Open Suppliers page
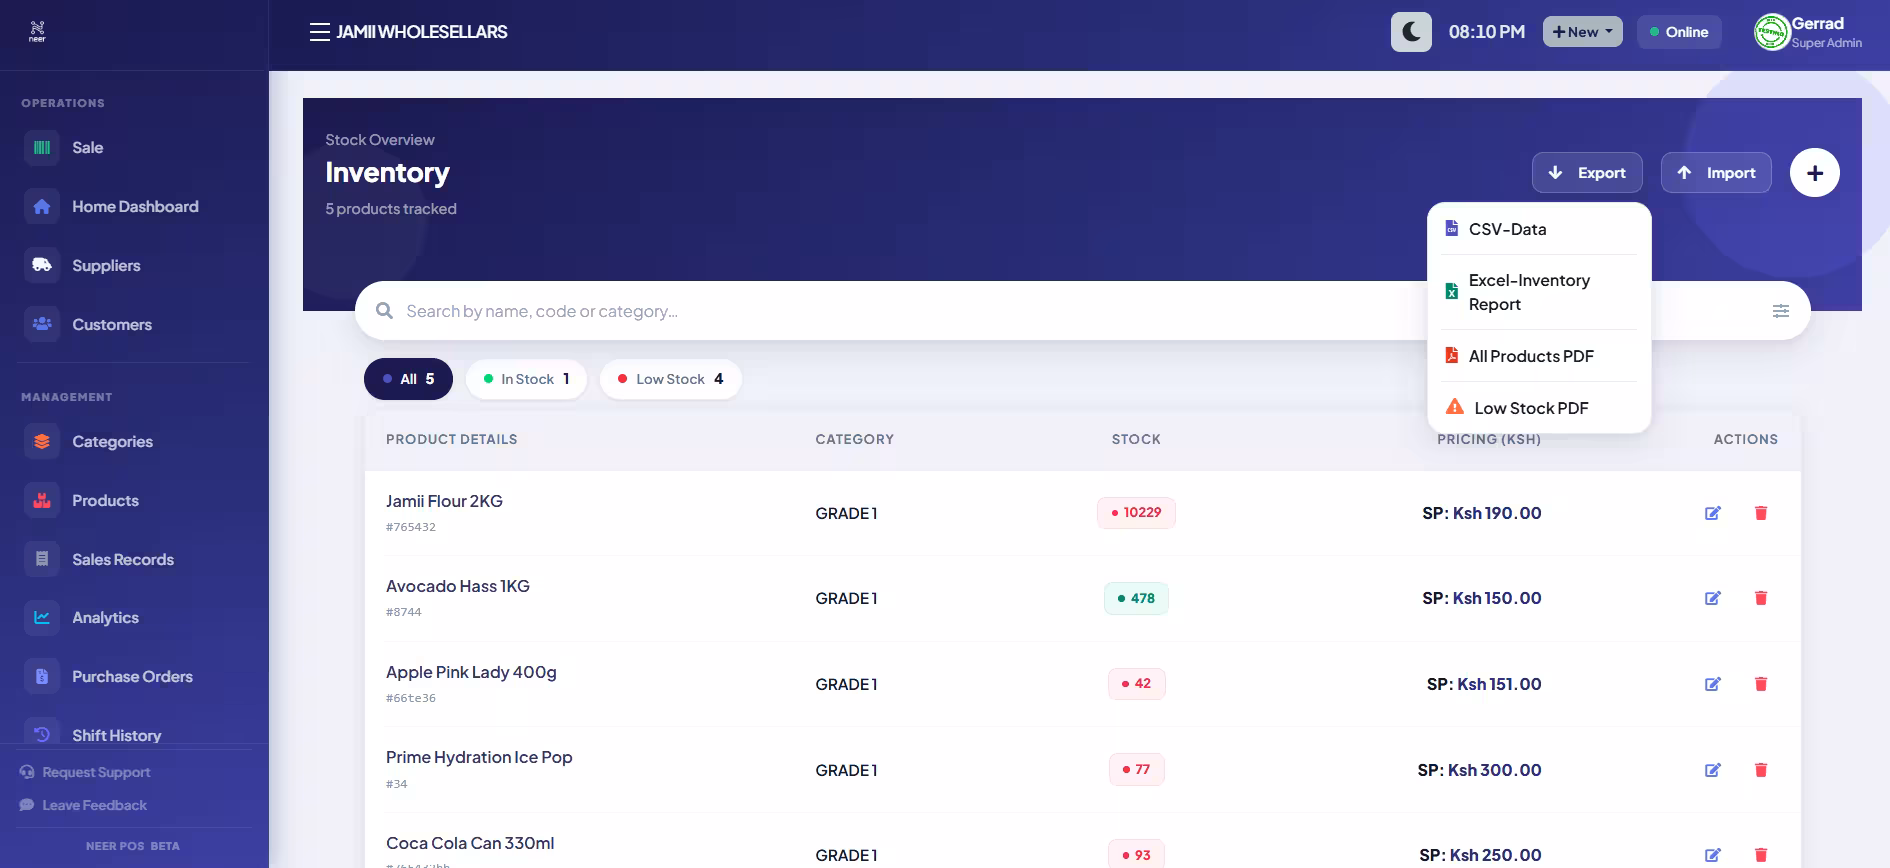Image resolution: width=1890 pixels, height=868 pixels. tap(133, 266)
